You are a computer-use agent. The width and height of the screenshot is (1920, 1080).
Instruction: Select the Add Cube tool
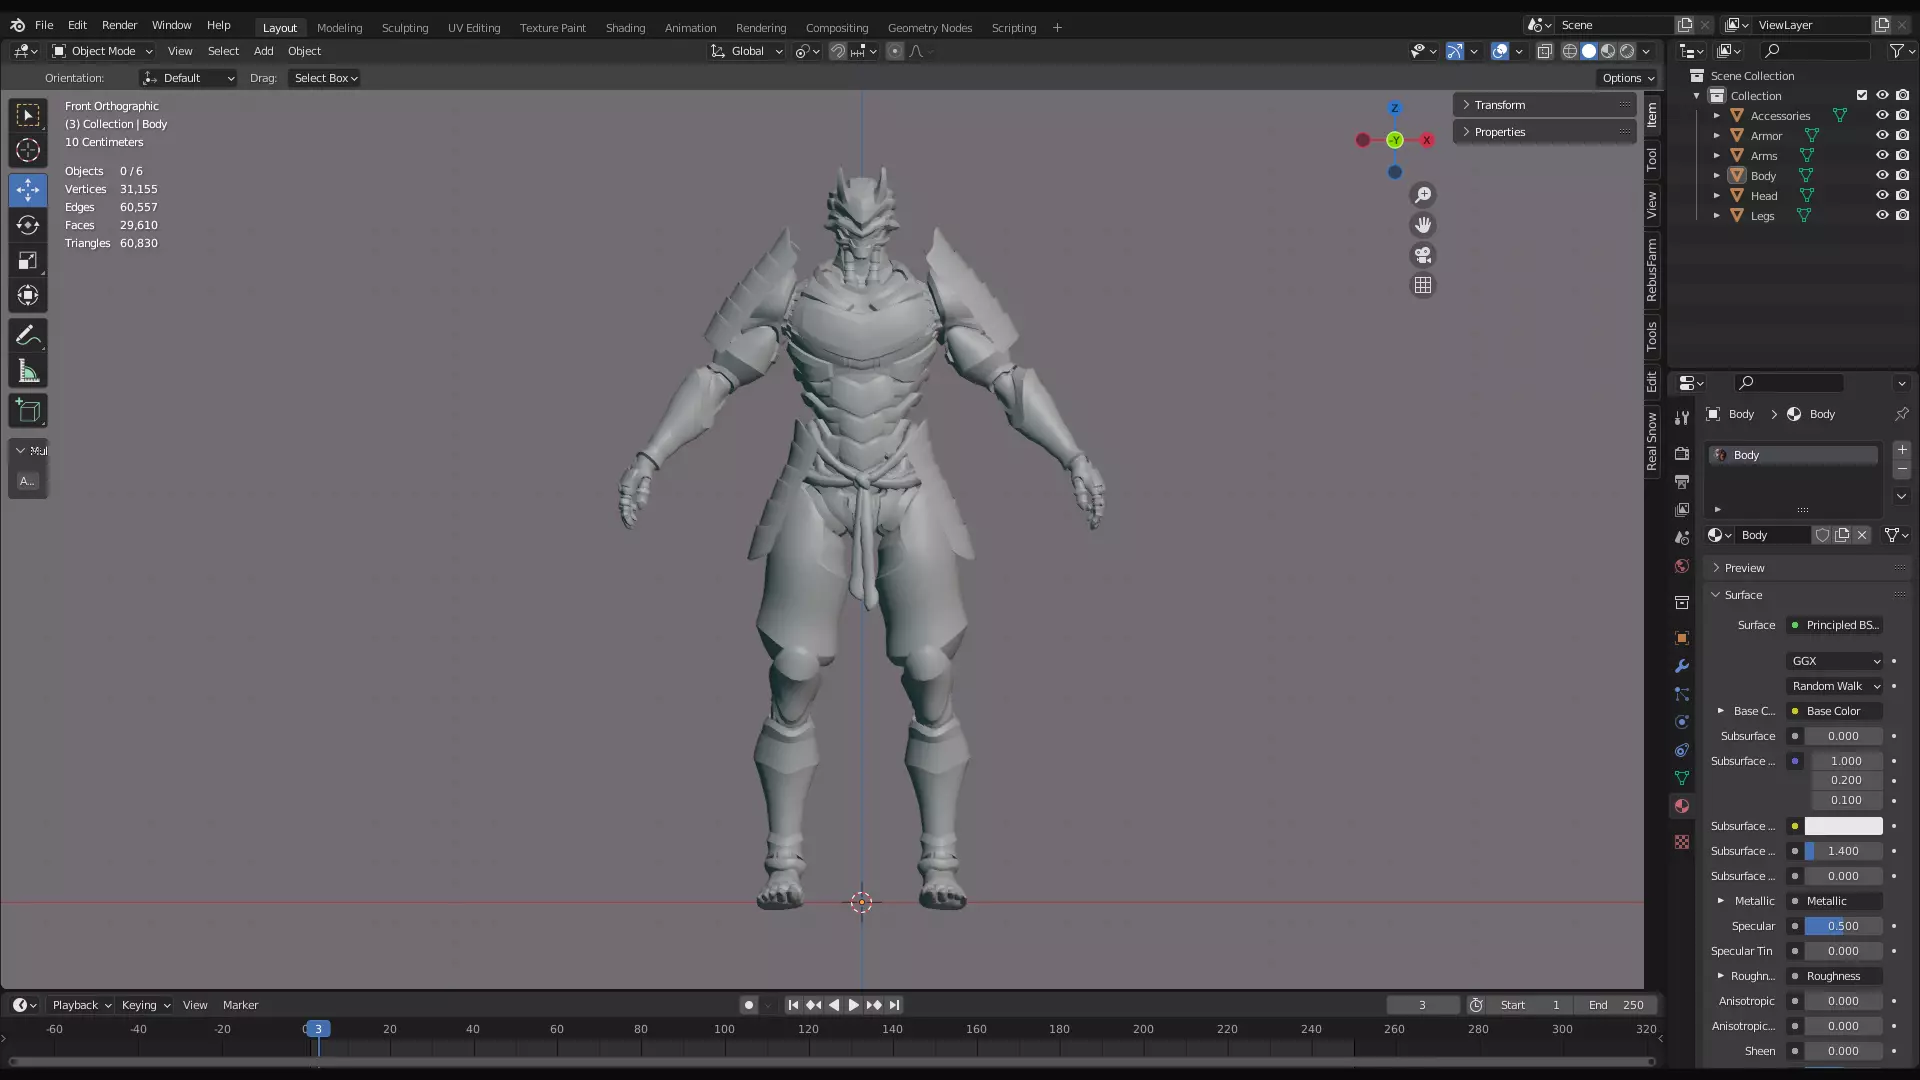coord(28,411)
